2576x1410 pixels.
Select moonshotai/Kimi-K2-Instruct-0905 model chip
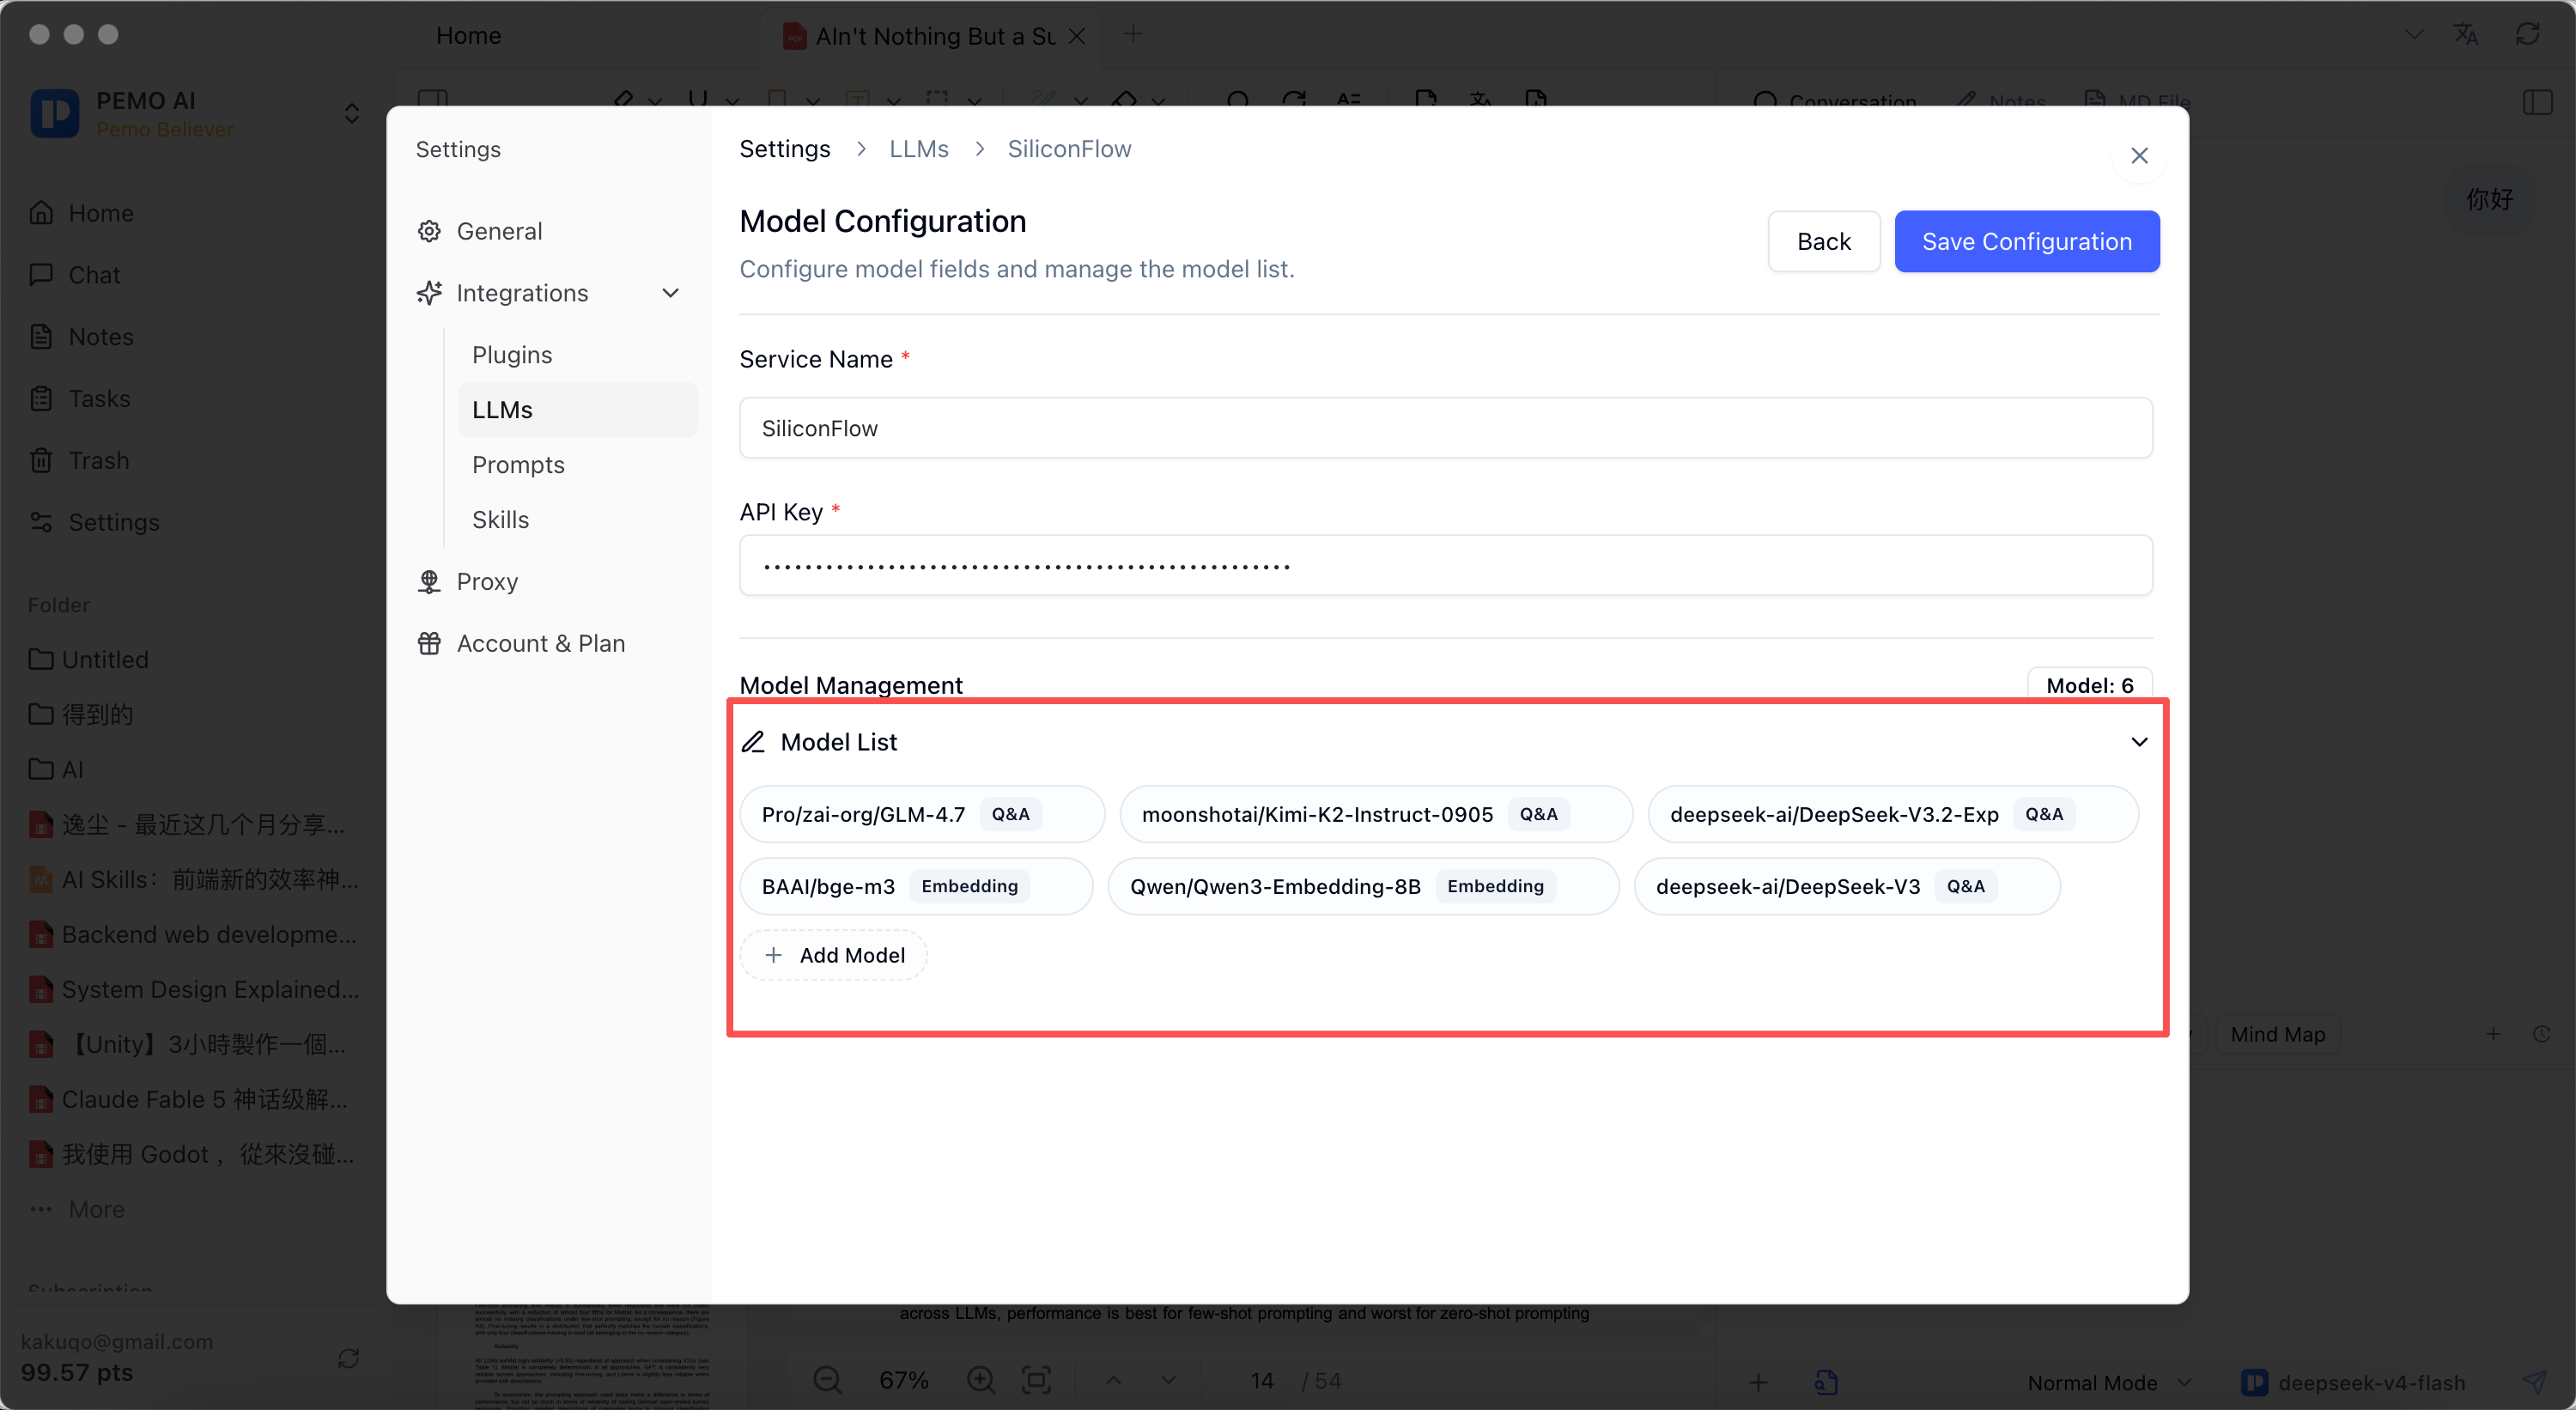pos(1375,814)
